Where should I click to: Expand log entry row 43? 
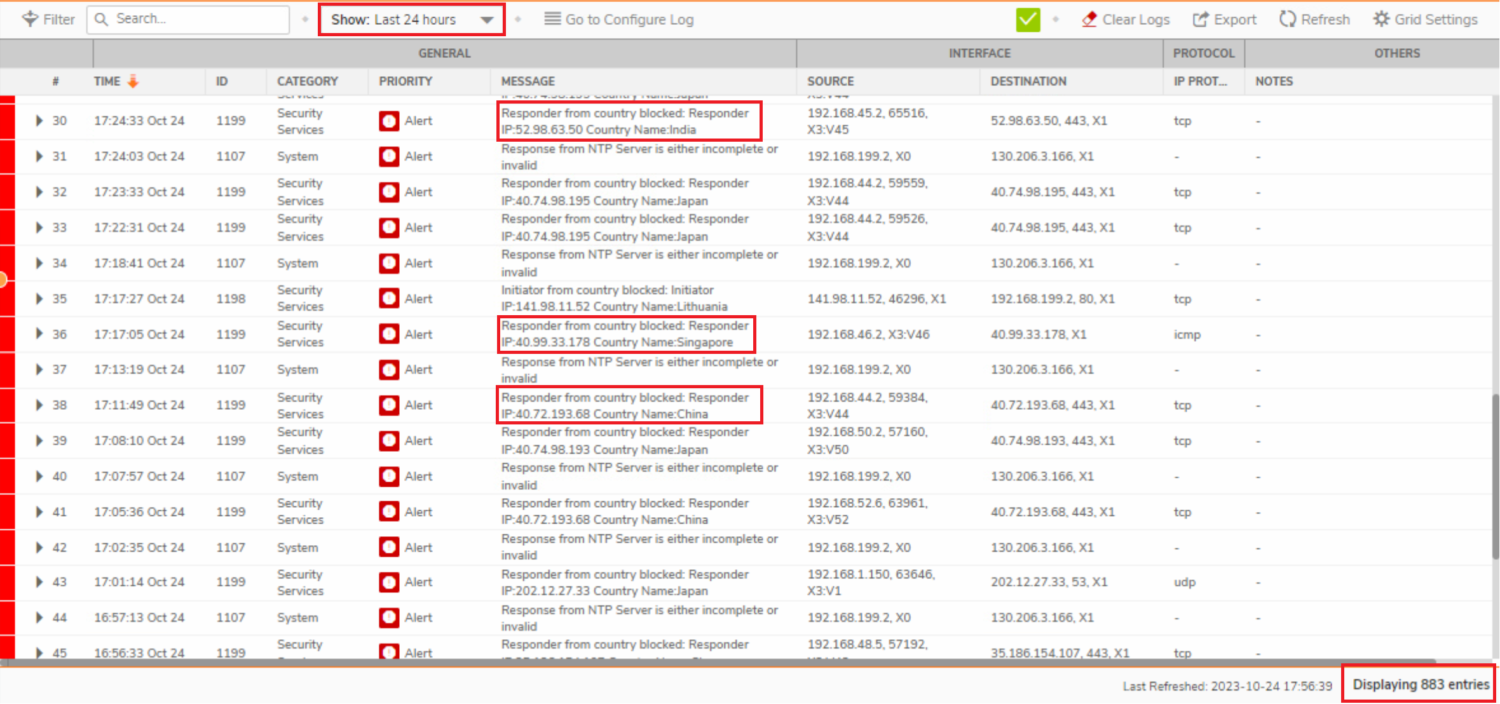pos(39,582)
